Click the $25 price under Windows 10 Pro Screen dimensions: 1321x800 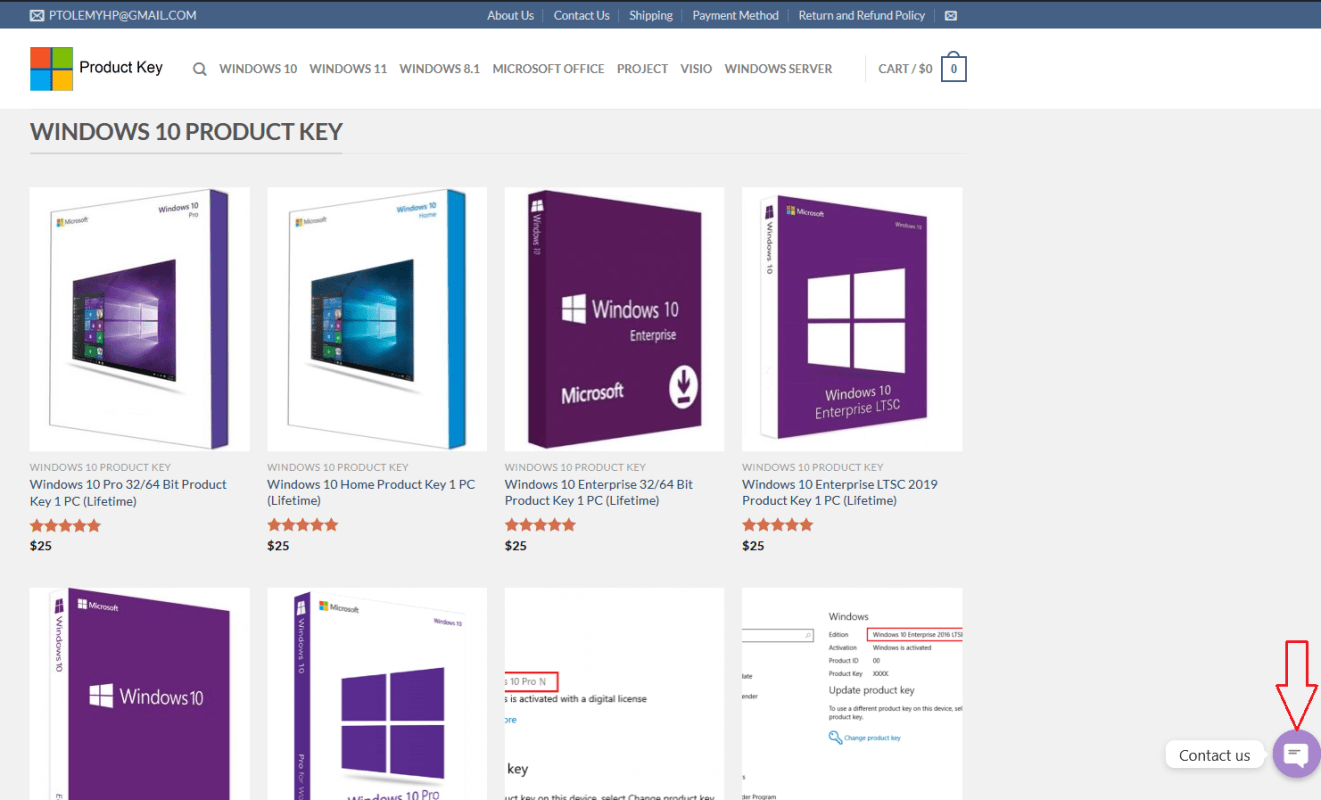(41, 546)
